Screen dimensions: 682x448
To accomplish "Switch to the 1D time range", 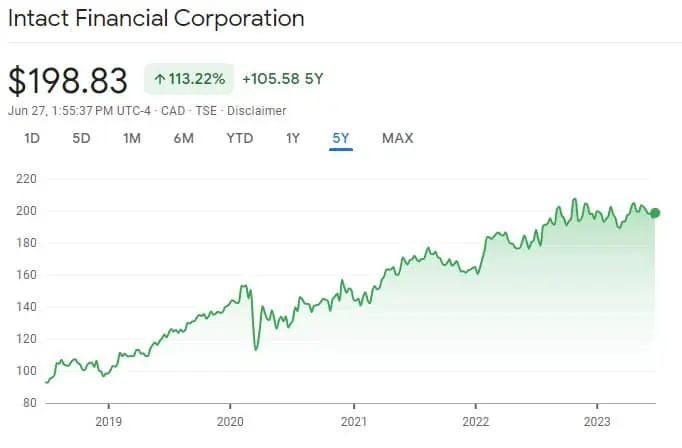I will [32, 138].
